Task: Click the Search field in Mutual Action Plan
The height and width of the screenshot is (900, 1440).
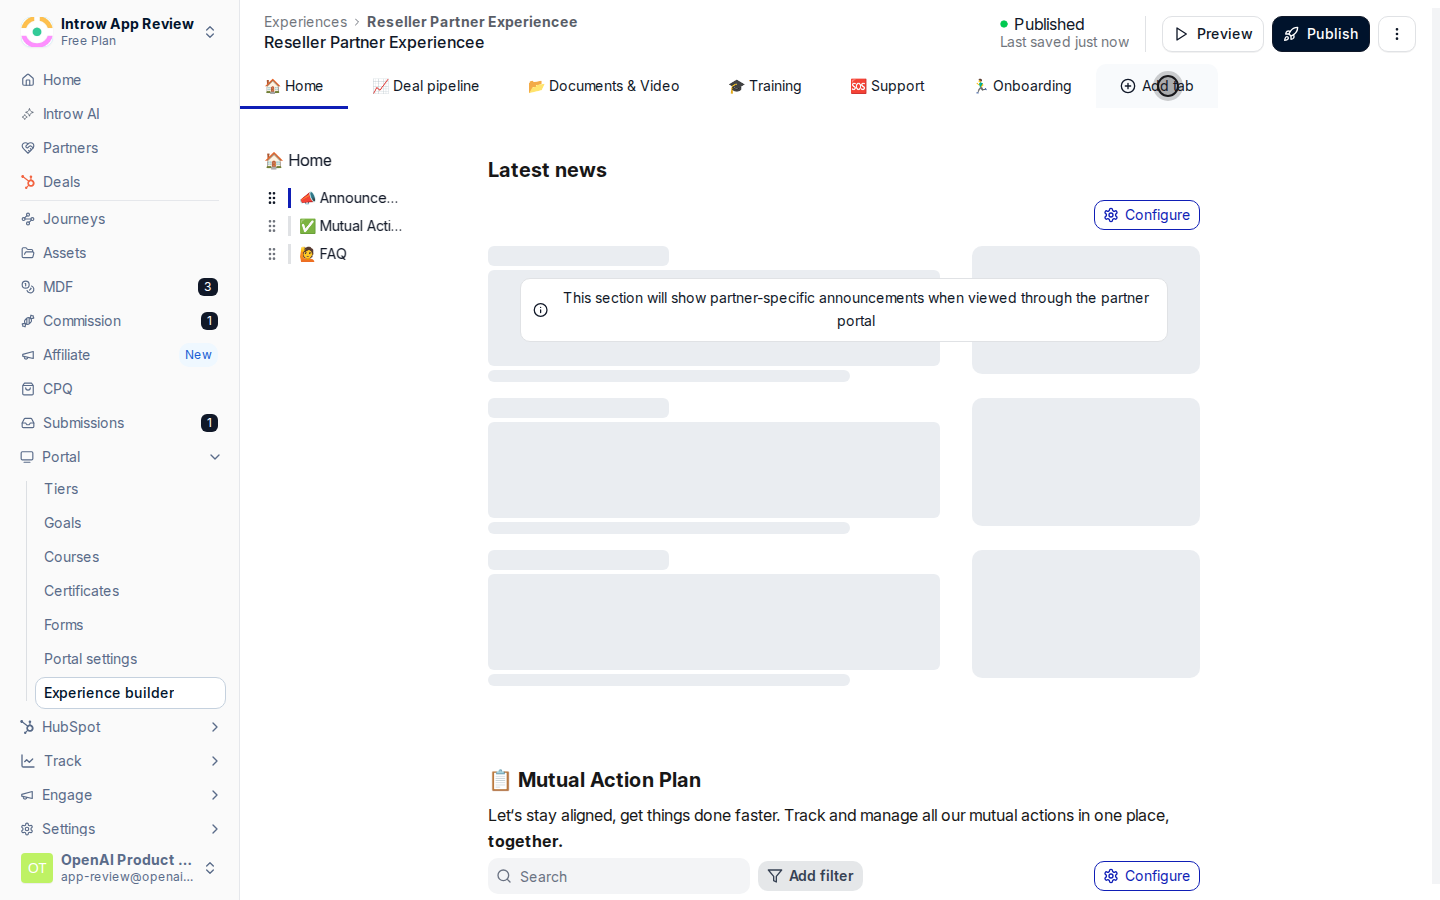Action: tap(619, 876)
